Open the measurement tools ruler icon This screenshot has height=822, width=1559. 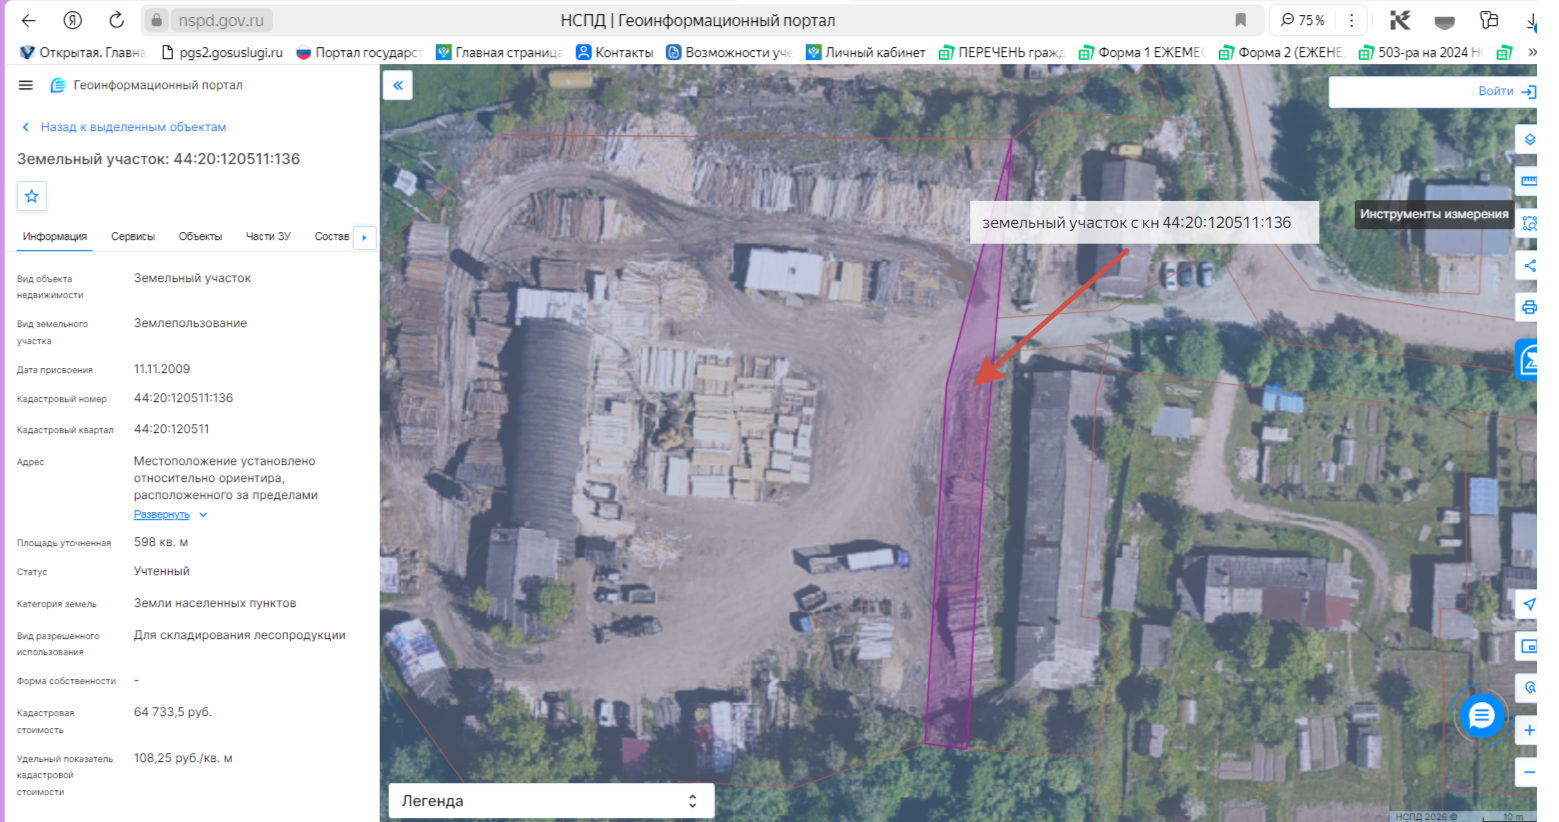pos(1528,181)
